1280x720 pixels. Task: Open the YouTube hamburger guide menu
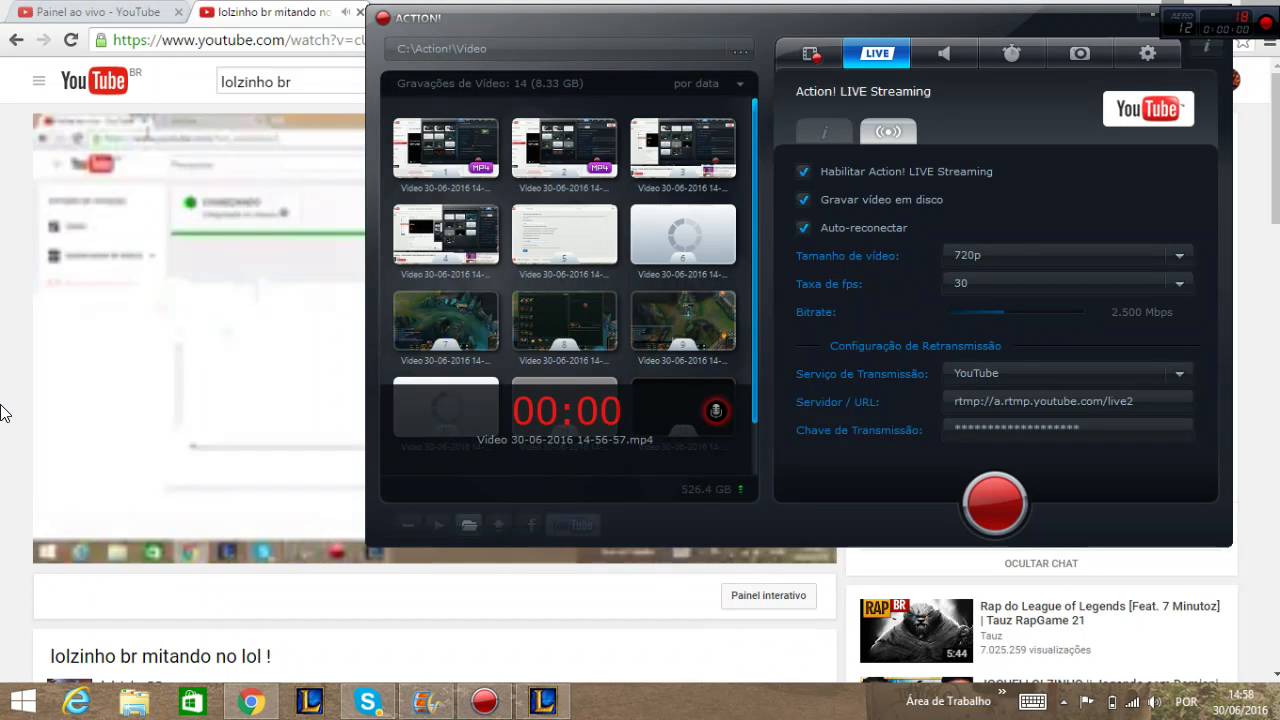[x=39, y=81]
